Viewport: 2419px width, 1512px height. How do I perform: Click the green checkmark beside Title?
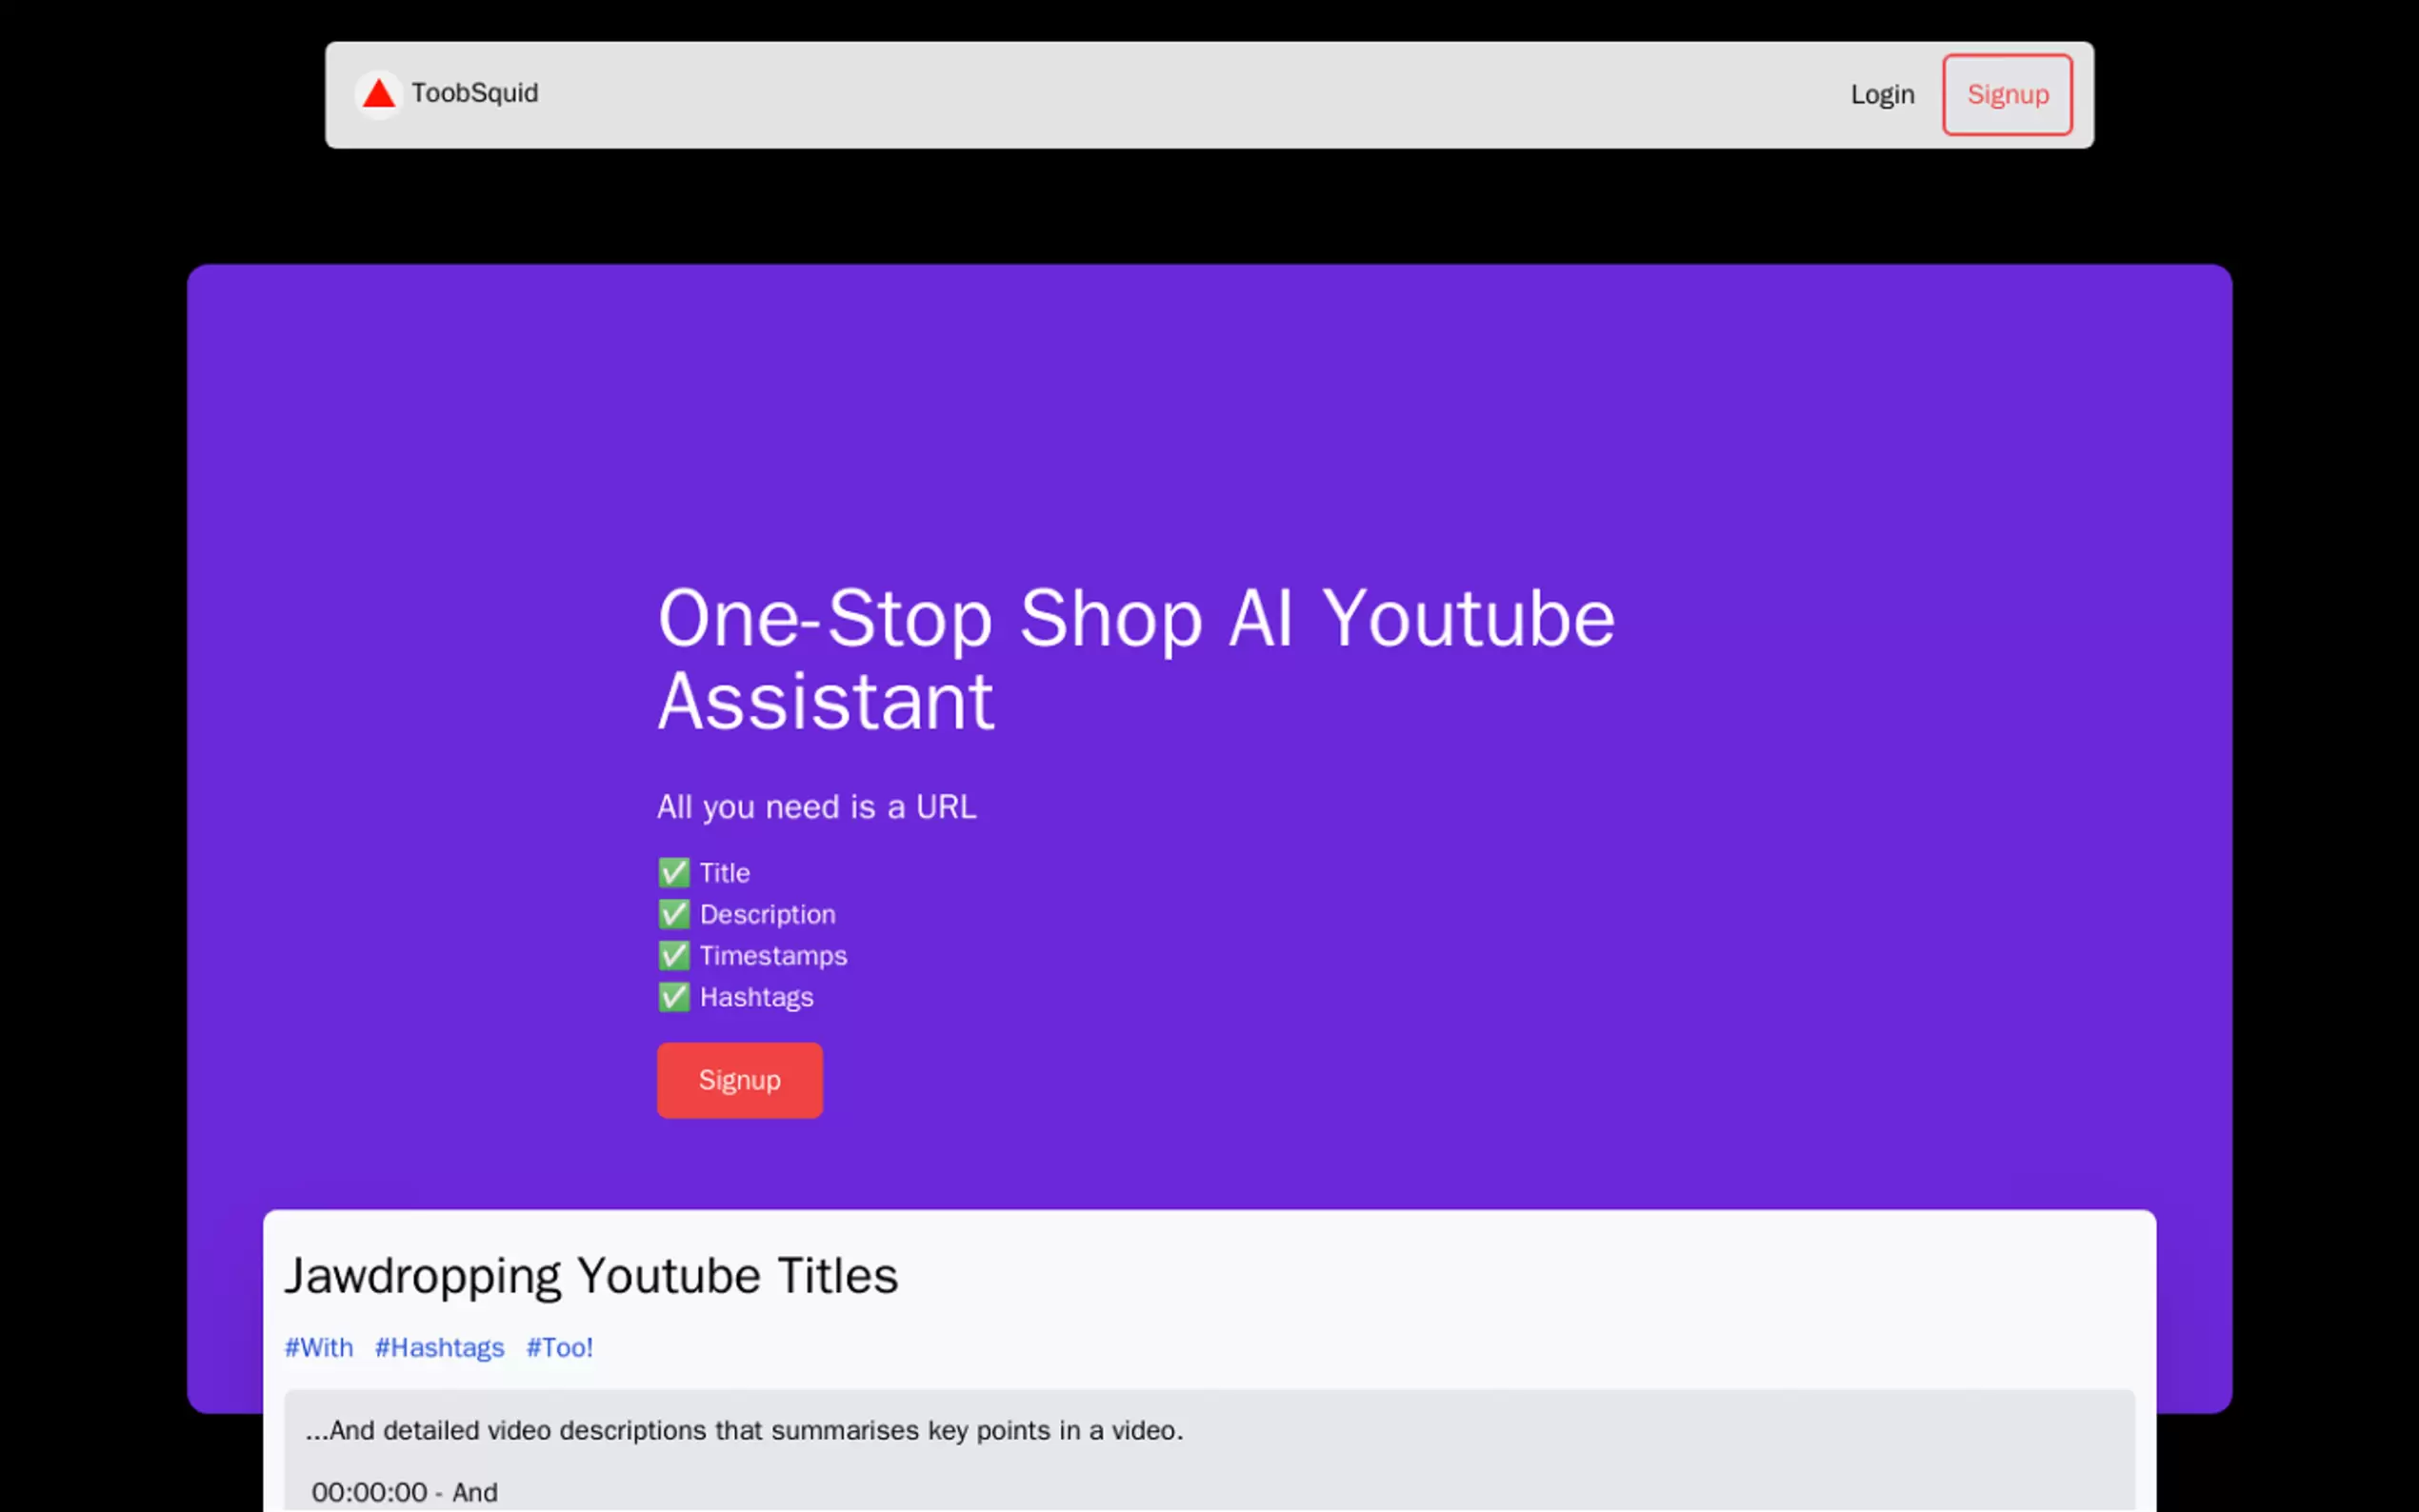coord(674,873)
